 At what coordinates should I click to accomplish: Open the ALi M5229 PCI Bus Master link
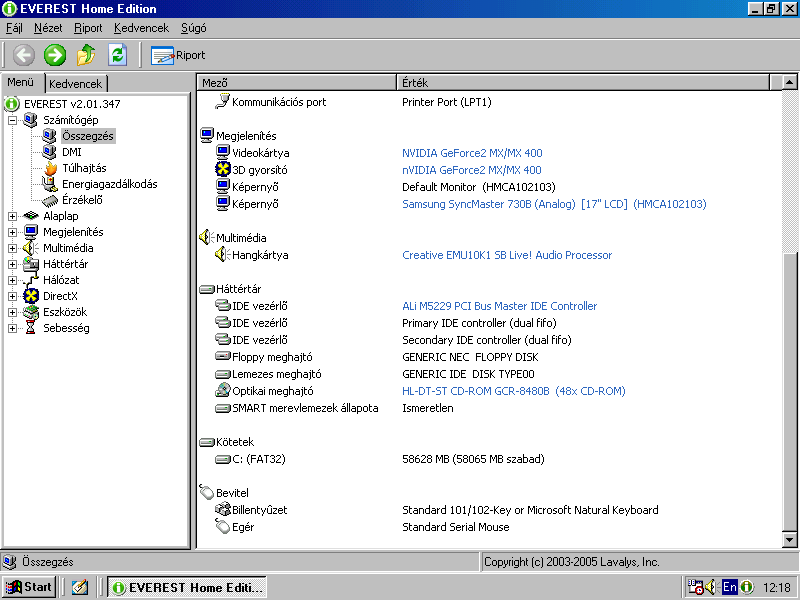pyautogui.click(x=499, y=306)
